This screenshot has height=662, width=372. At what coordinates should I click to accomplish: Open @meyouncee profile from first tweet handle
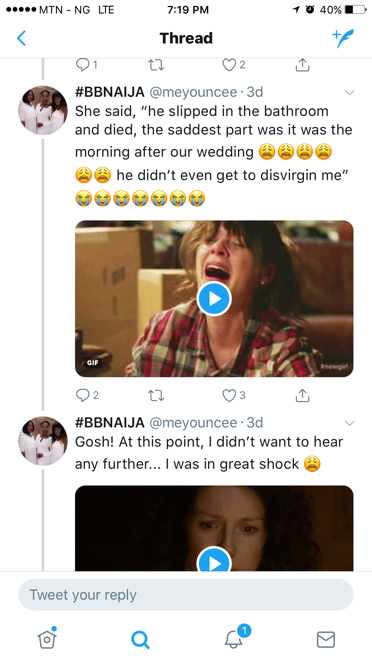pos(194,92)
